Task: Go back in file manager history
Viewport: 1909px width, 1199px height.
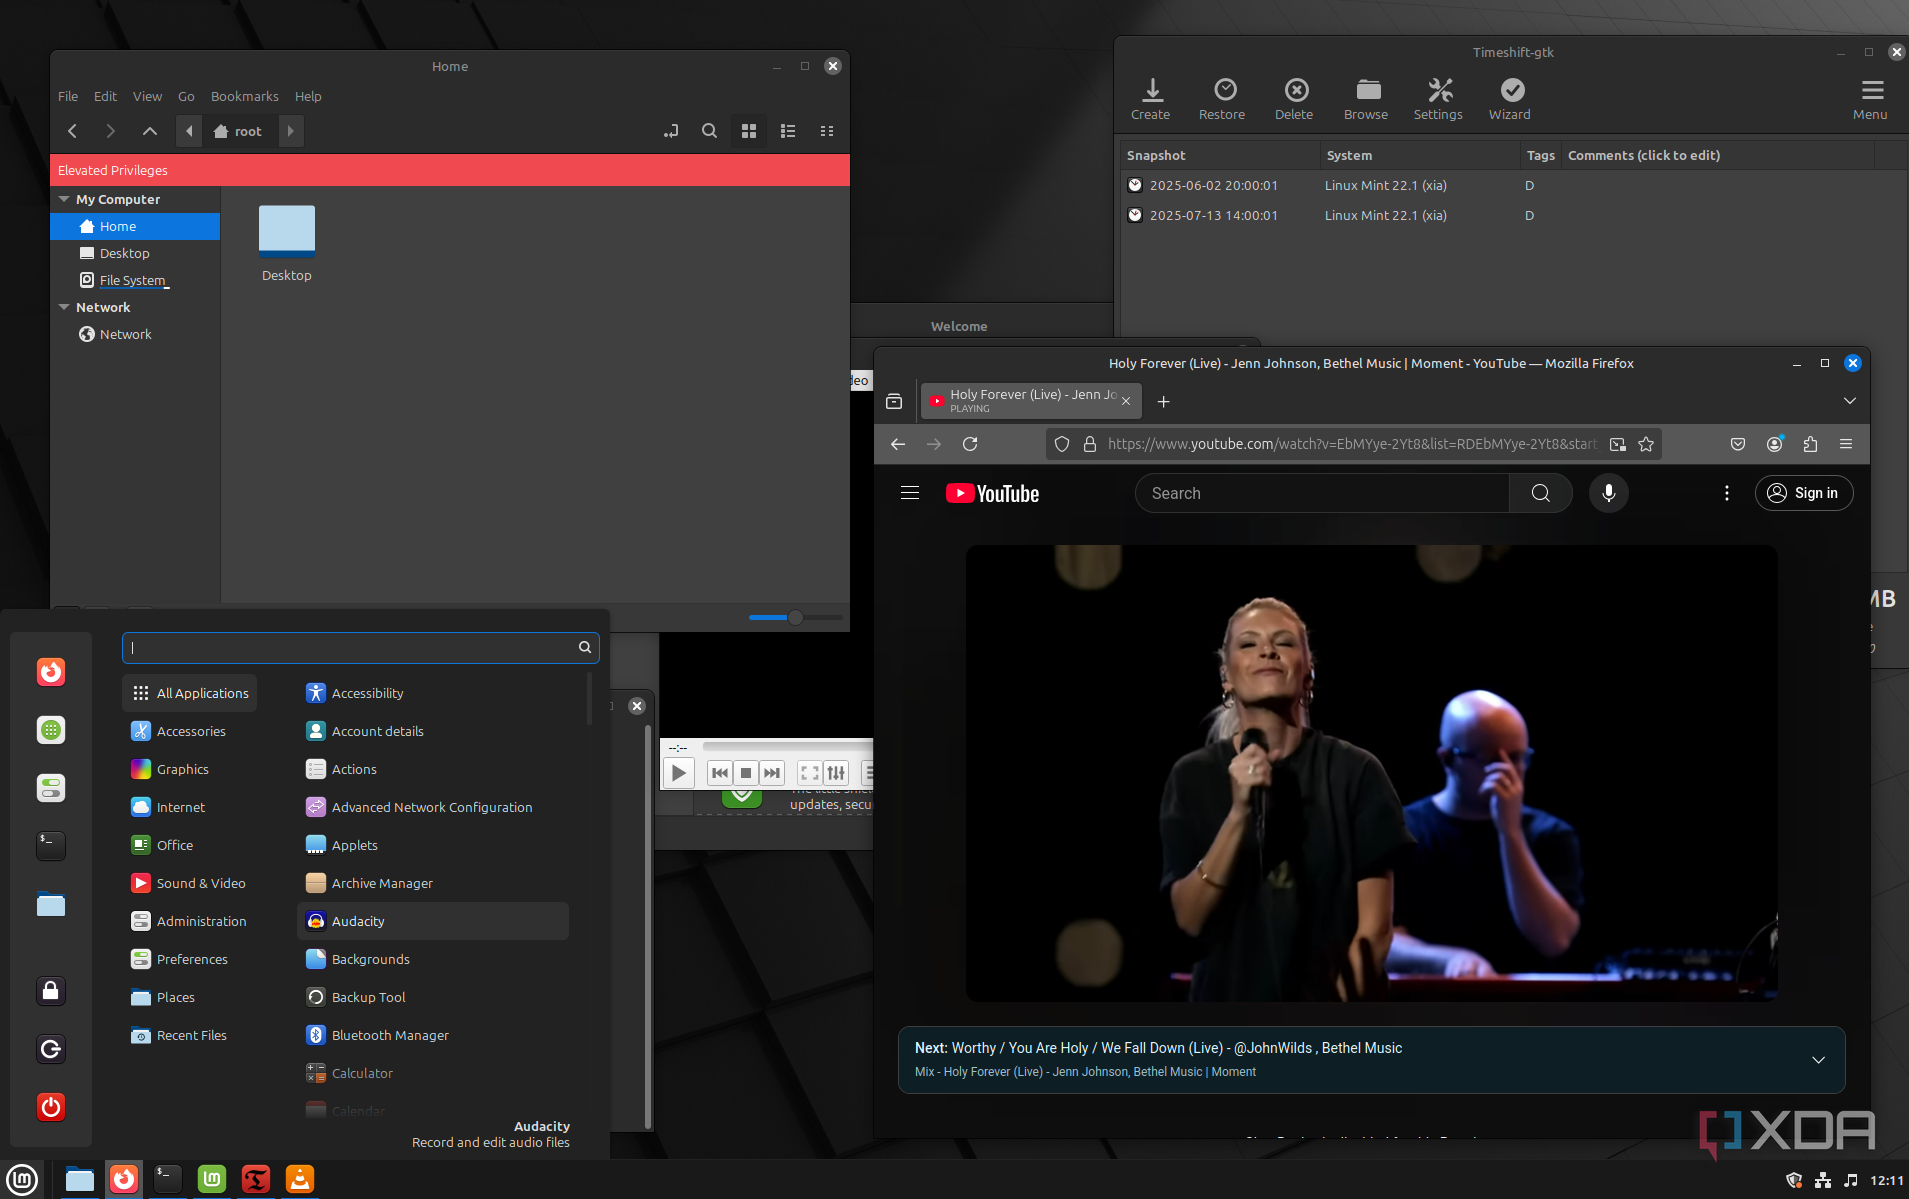Action: (x=72, y=131)
